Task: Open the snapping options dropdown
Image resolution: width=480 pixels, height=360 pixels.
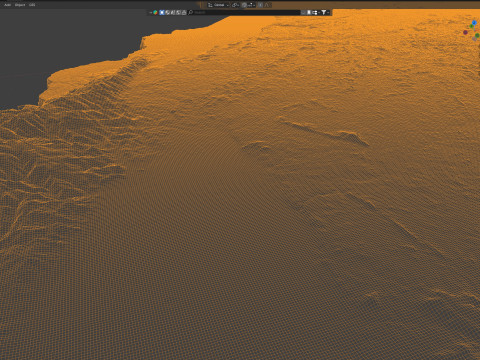Action: [x=251, y=5]
